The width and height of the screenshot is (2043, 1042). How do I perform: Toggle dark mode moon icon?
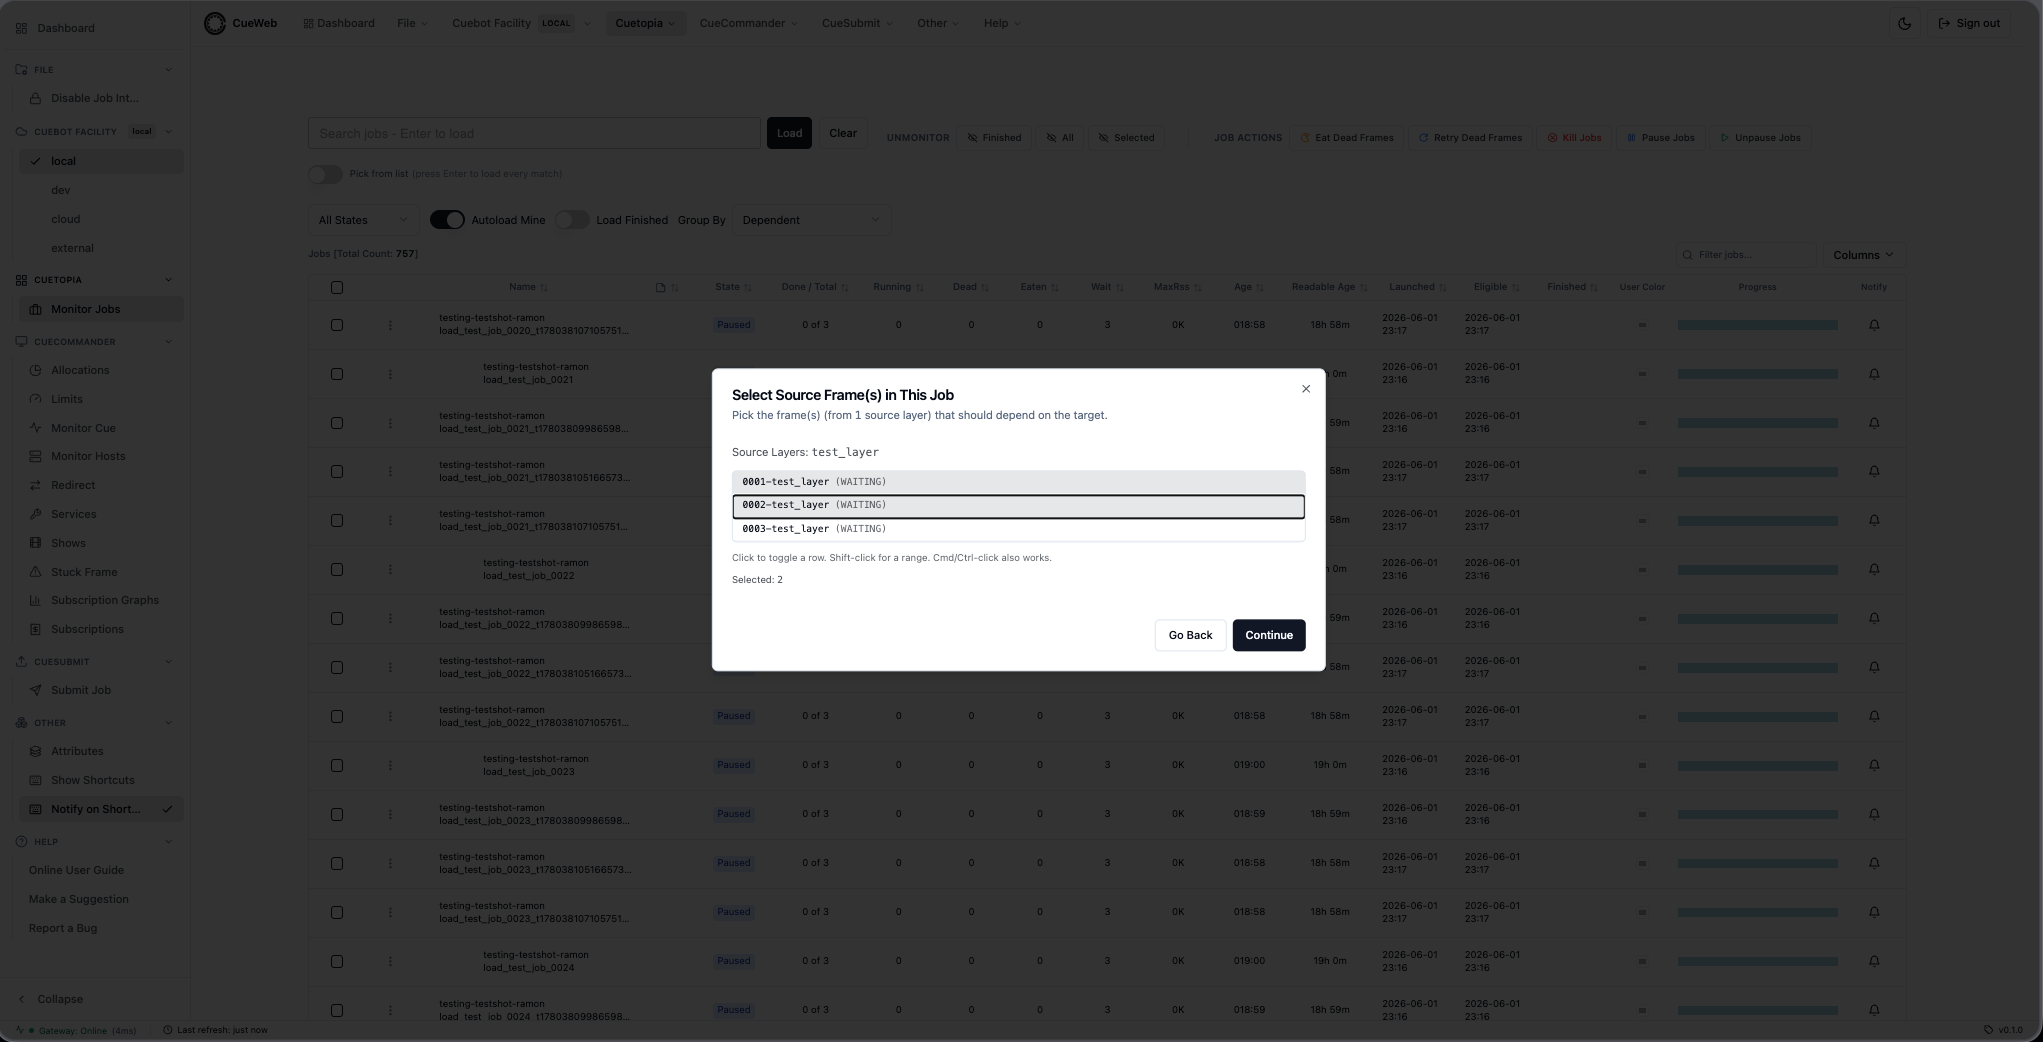tap(1904, 23)
